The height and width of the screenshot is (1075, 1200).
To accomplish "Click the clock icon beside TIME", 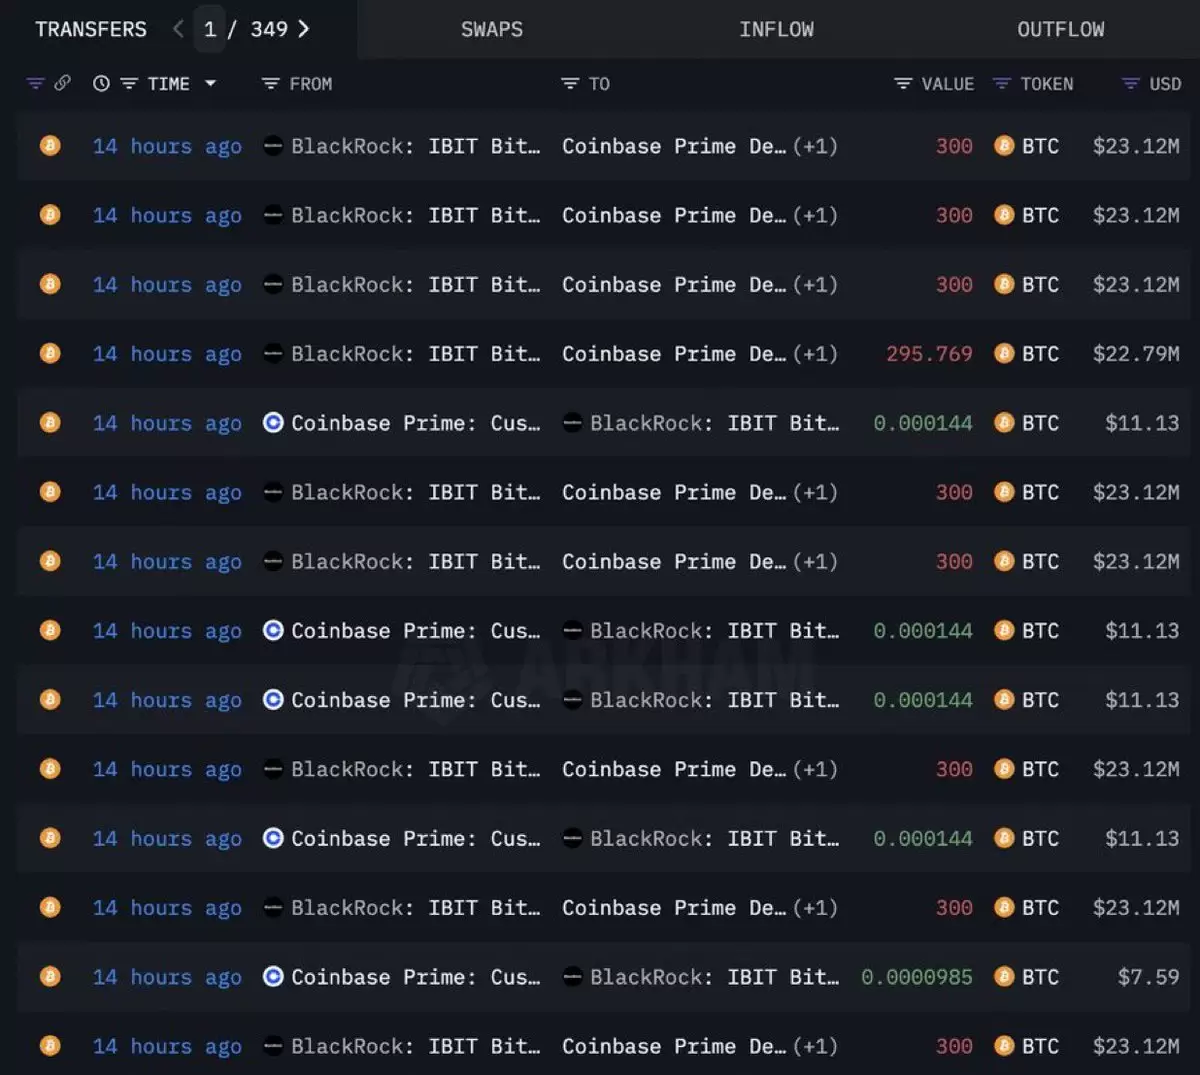I will [101, 84].
